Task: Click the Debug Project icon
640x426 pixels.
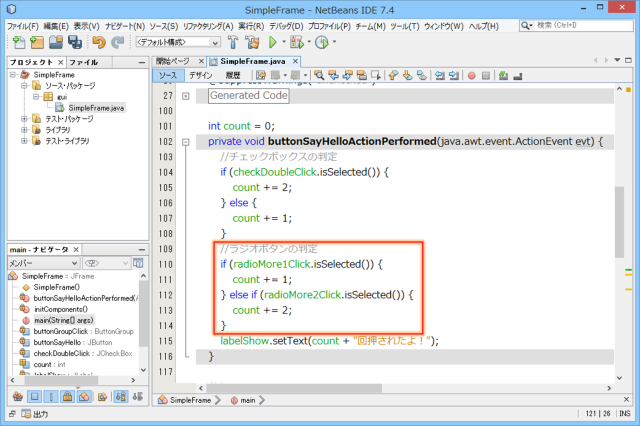Action: 297,42
